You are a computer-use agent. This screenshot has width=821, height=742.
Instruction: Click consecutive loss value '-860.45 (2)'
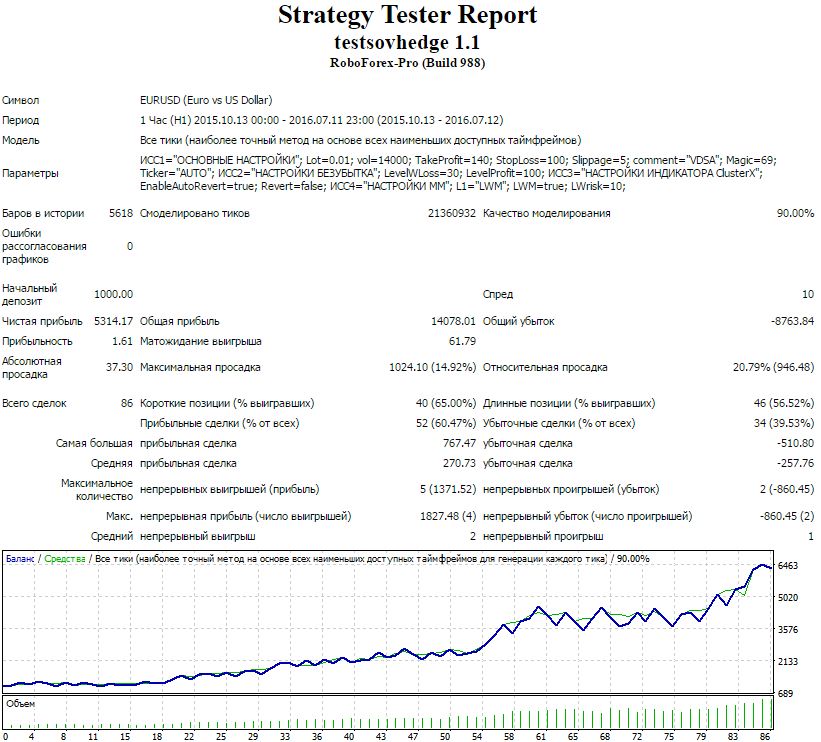tap(787, 516)
